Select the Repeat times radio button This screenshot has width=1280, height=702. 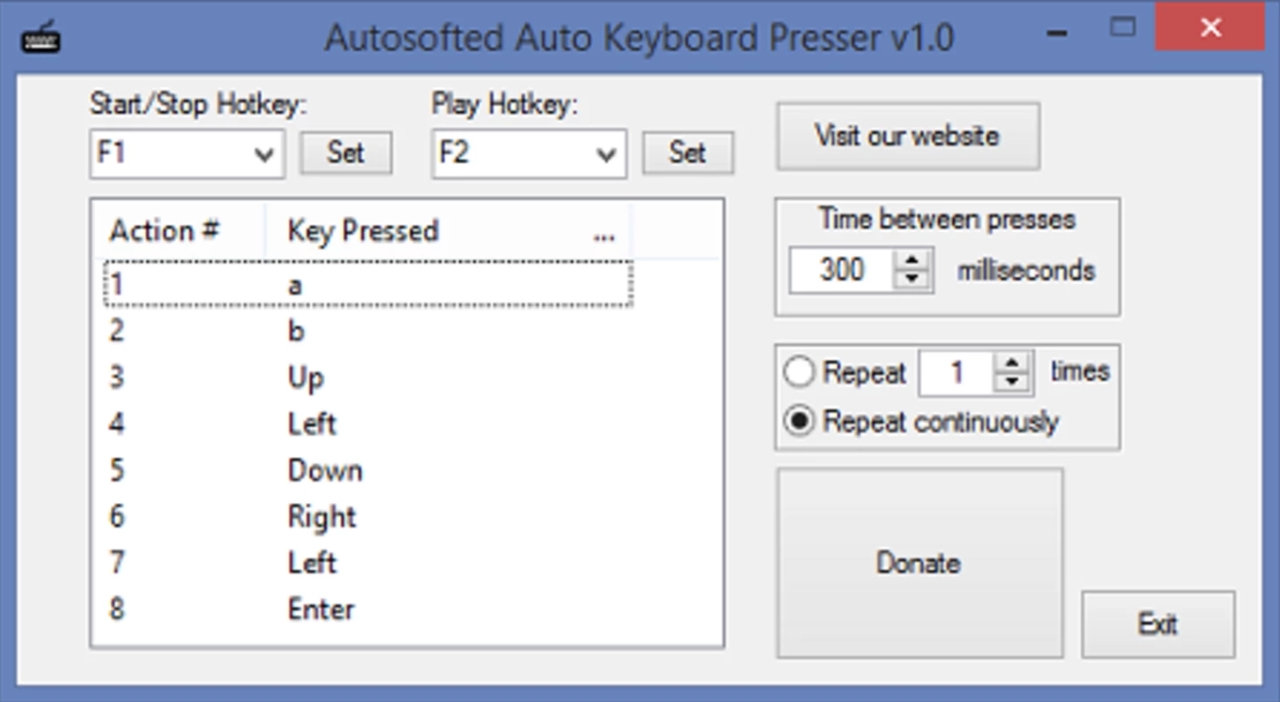799,373
